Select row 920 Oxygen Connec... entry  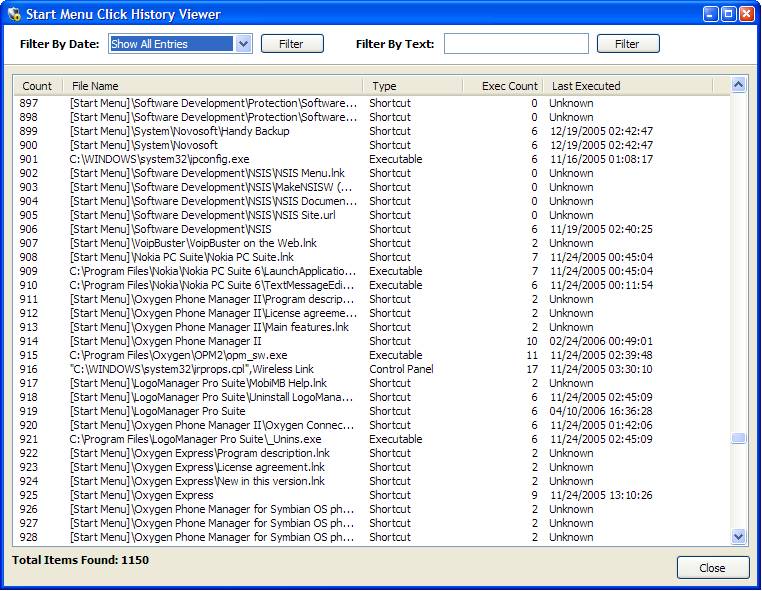(x=372, y=425)
